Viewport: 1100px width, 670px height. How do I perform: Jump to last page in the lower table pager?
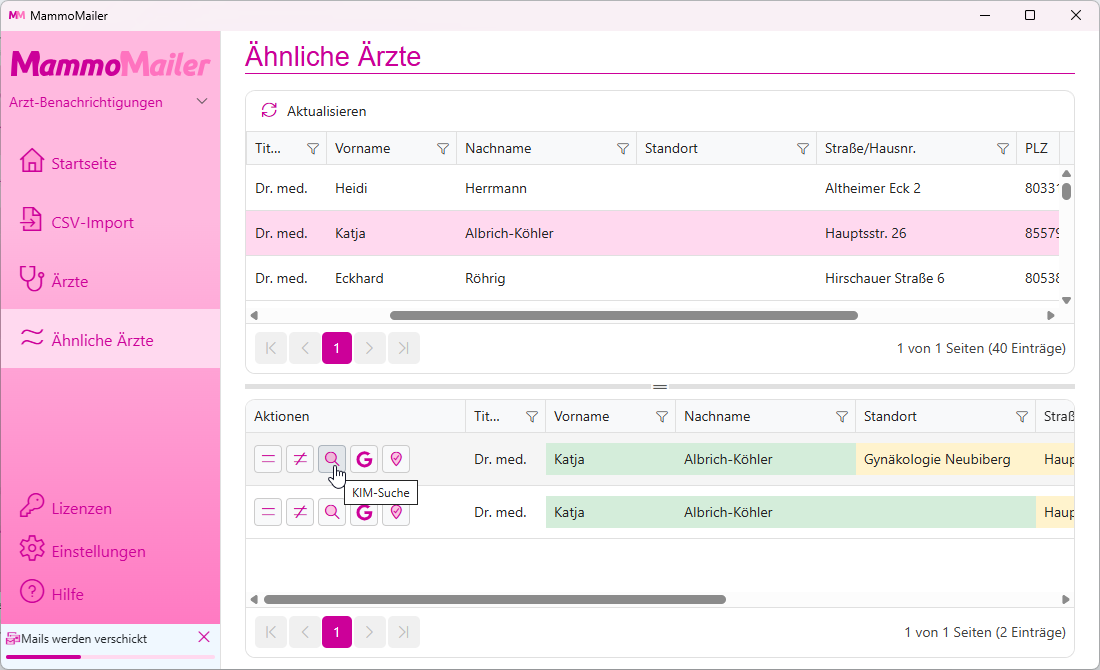[403, 632]
